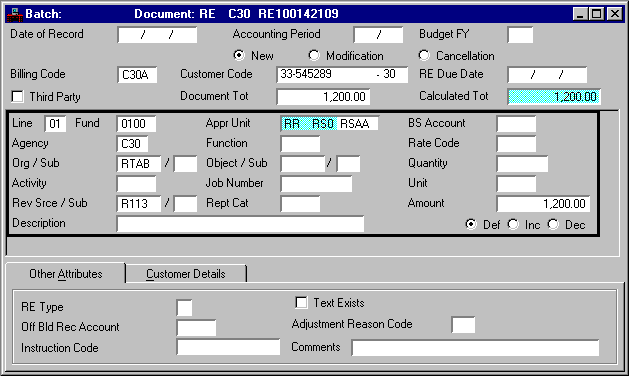Click the Agency field C30
Screen dimensions: 629x376
[132, 144]
